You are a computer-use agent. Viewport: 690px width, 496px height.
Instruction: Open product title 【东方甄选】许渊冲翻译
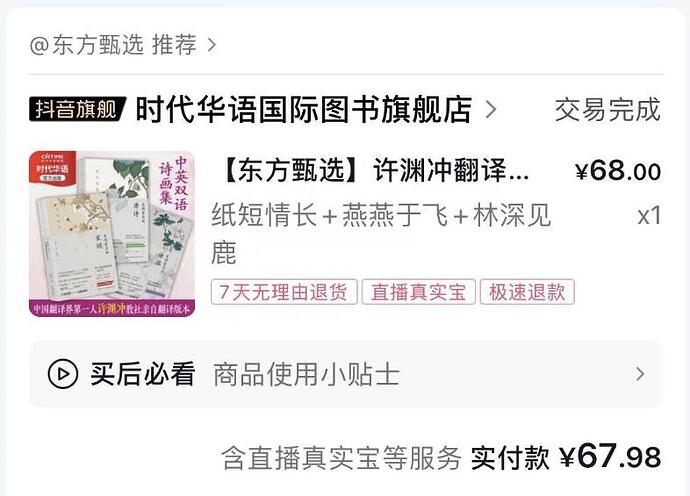tap(374, 170)
